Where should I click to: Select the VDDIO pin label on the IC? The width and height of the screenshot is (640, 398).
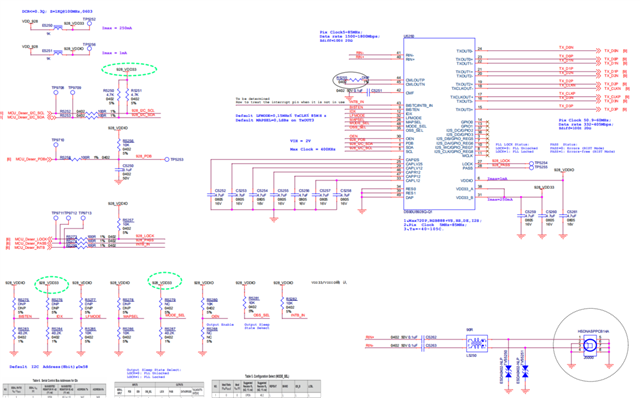tap(467, 180)
